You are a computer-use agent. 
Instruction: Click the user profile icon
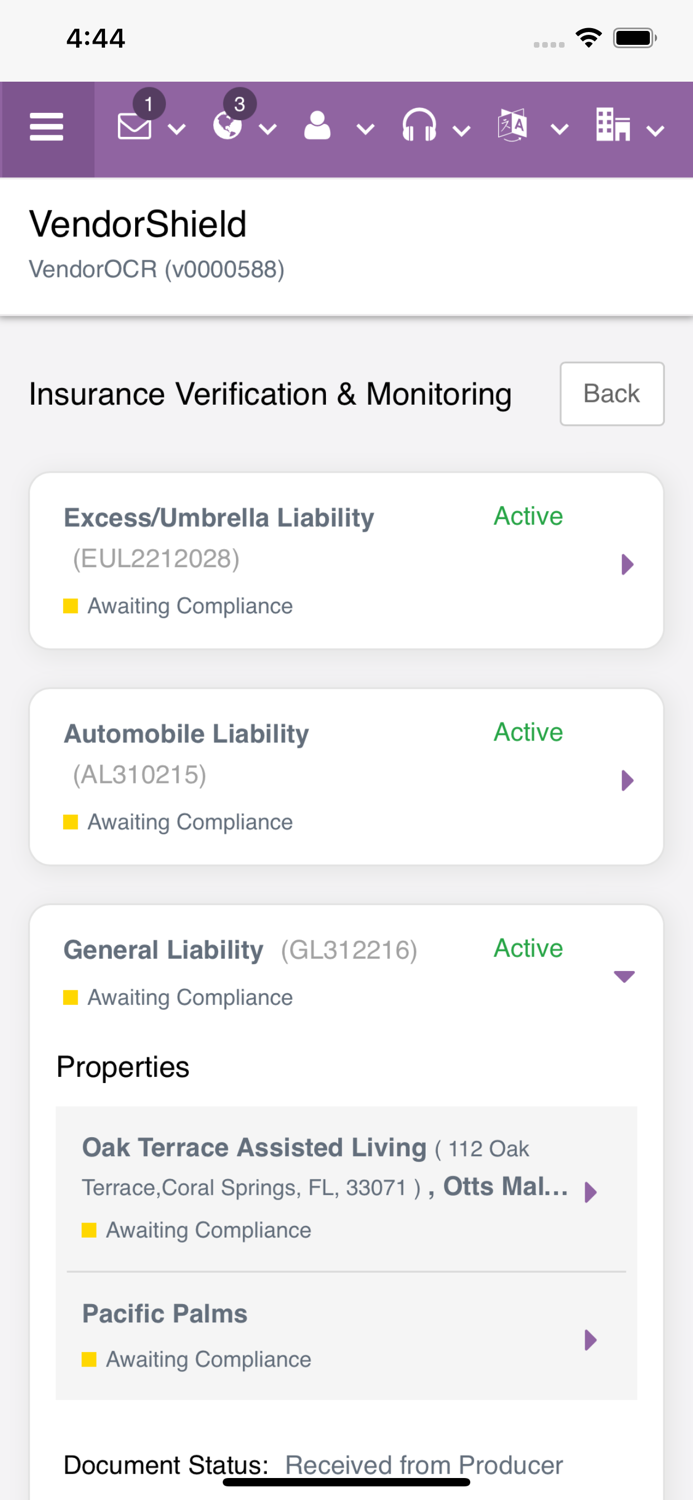(x=317, y=127)
